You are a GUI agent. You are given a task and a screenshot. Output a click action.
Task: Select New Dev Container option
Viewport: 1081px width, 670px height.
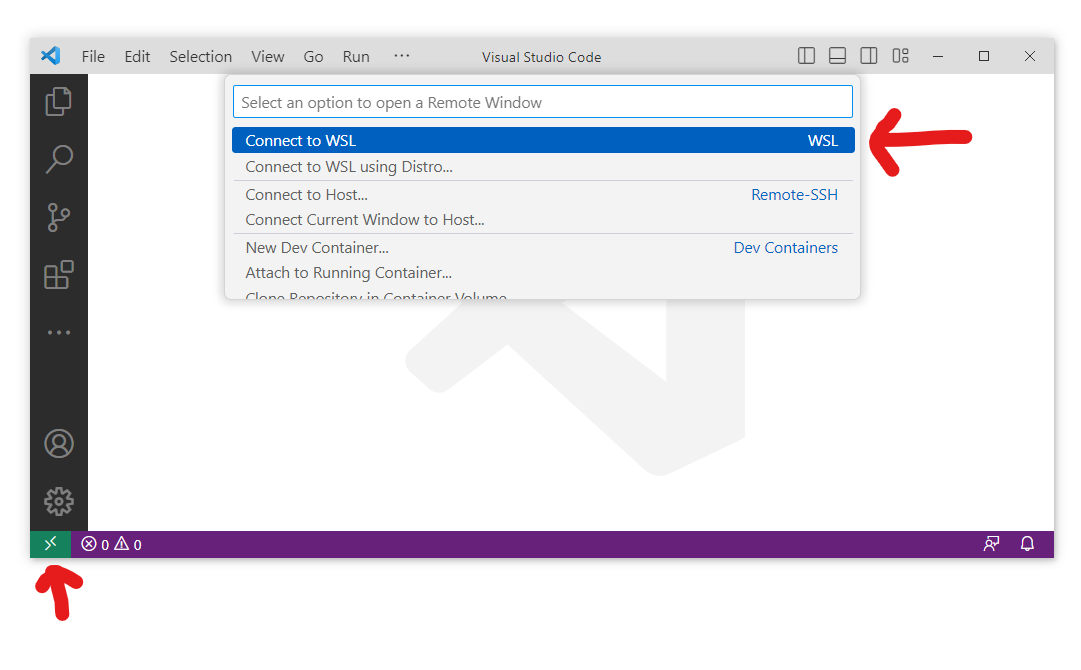(x=543, y=248)
